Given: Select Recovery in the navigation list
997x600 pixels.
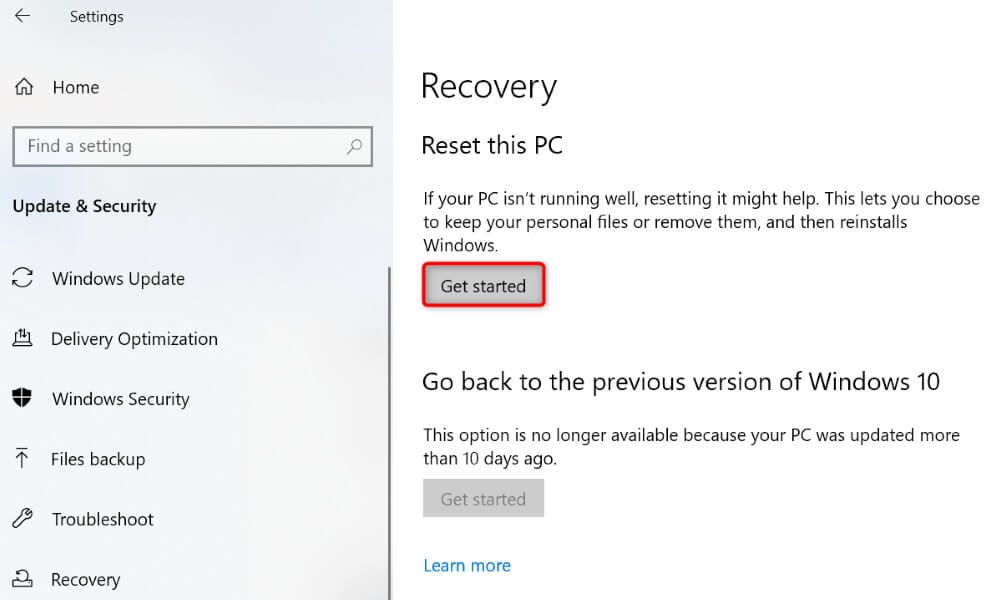Looking at the screenshot, I should 86,578.
